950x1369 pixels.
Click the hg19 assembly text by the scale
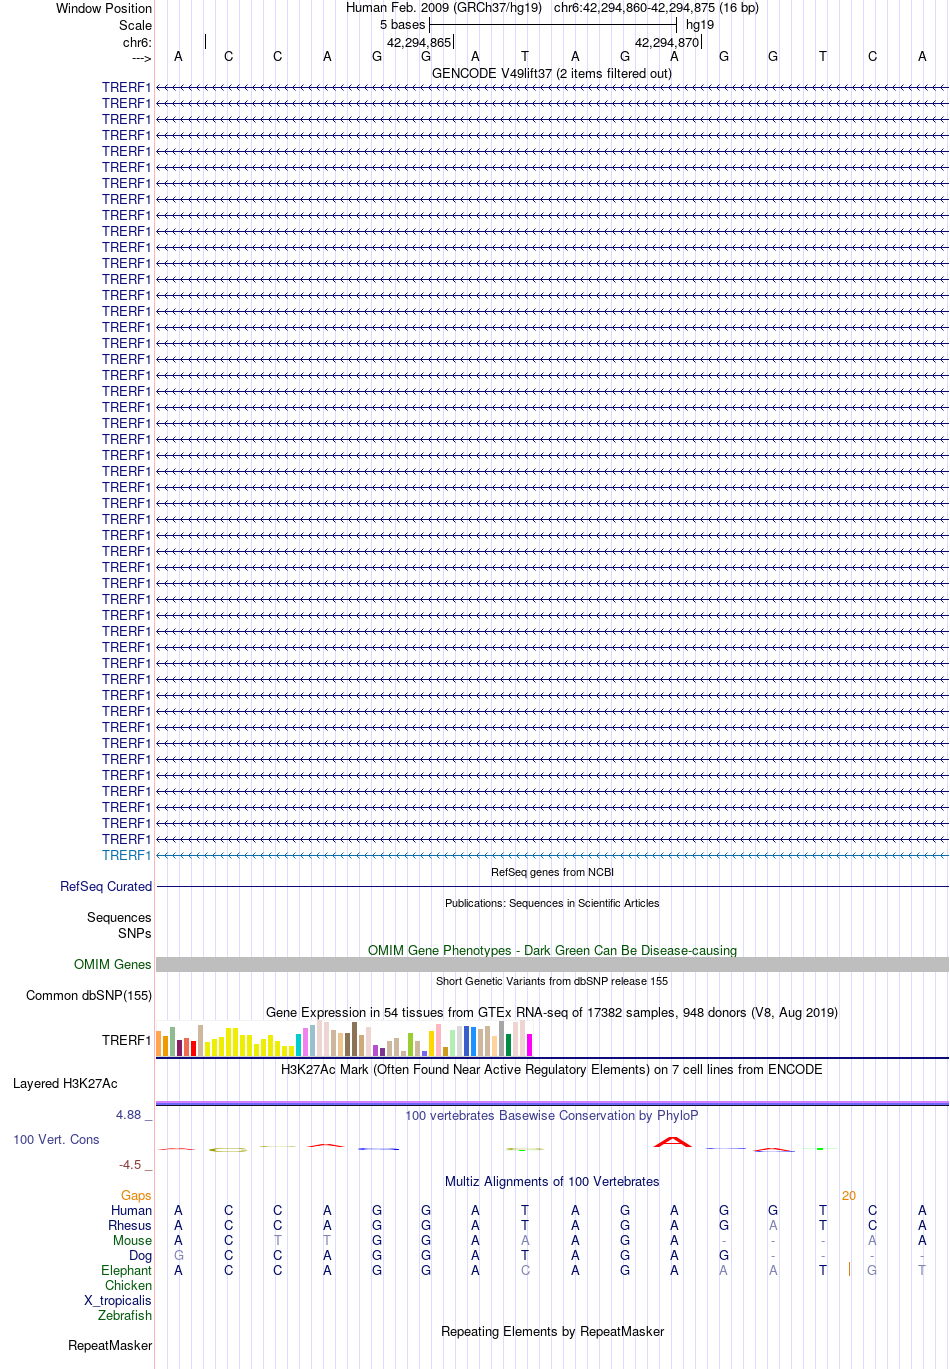(700, 24)
